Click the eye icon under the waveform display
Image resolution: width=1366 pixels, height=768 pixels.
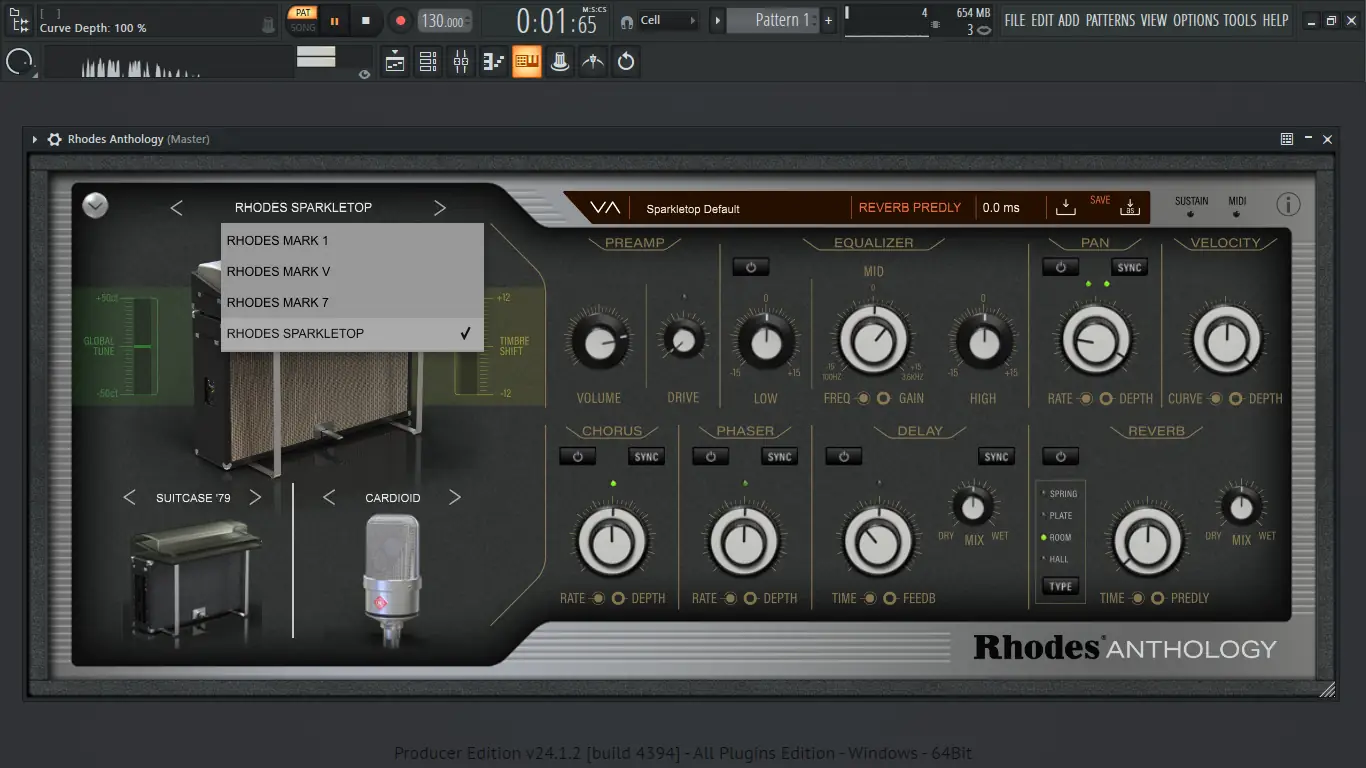click(x=364, y=74)
